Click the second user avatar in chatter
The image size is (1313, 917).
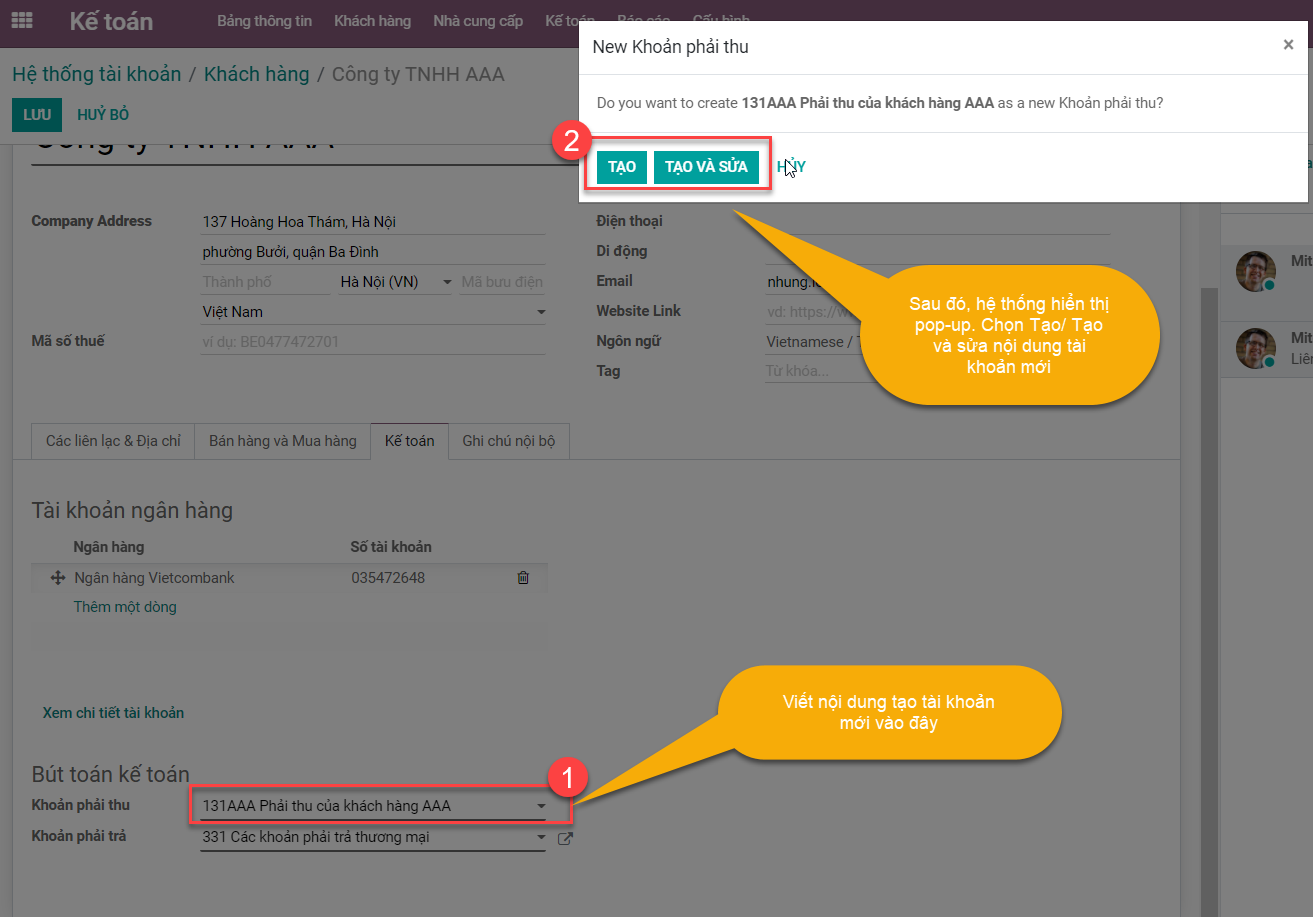point(1255,348)
